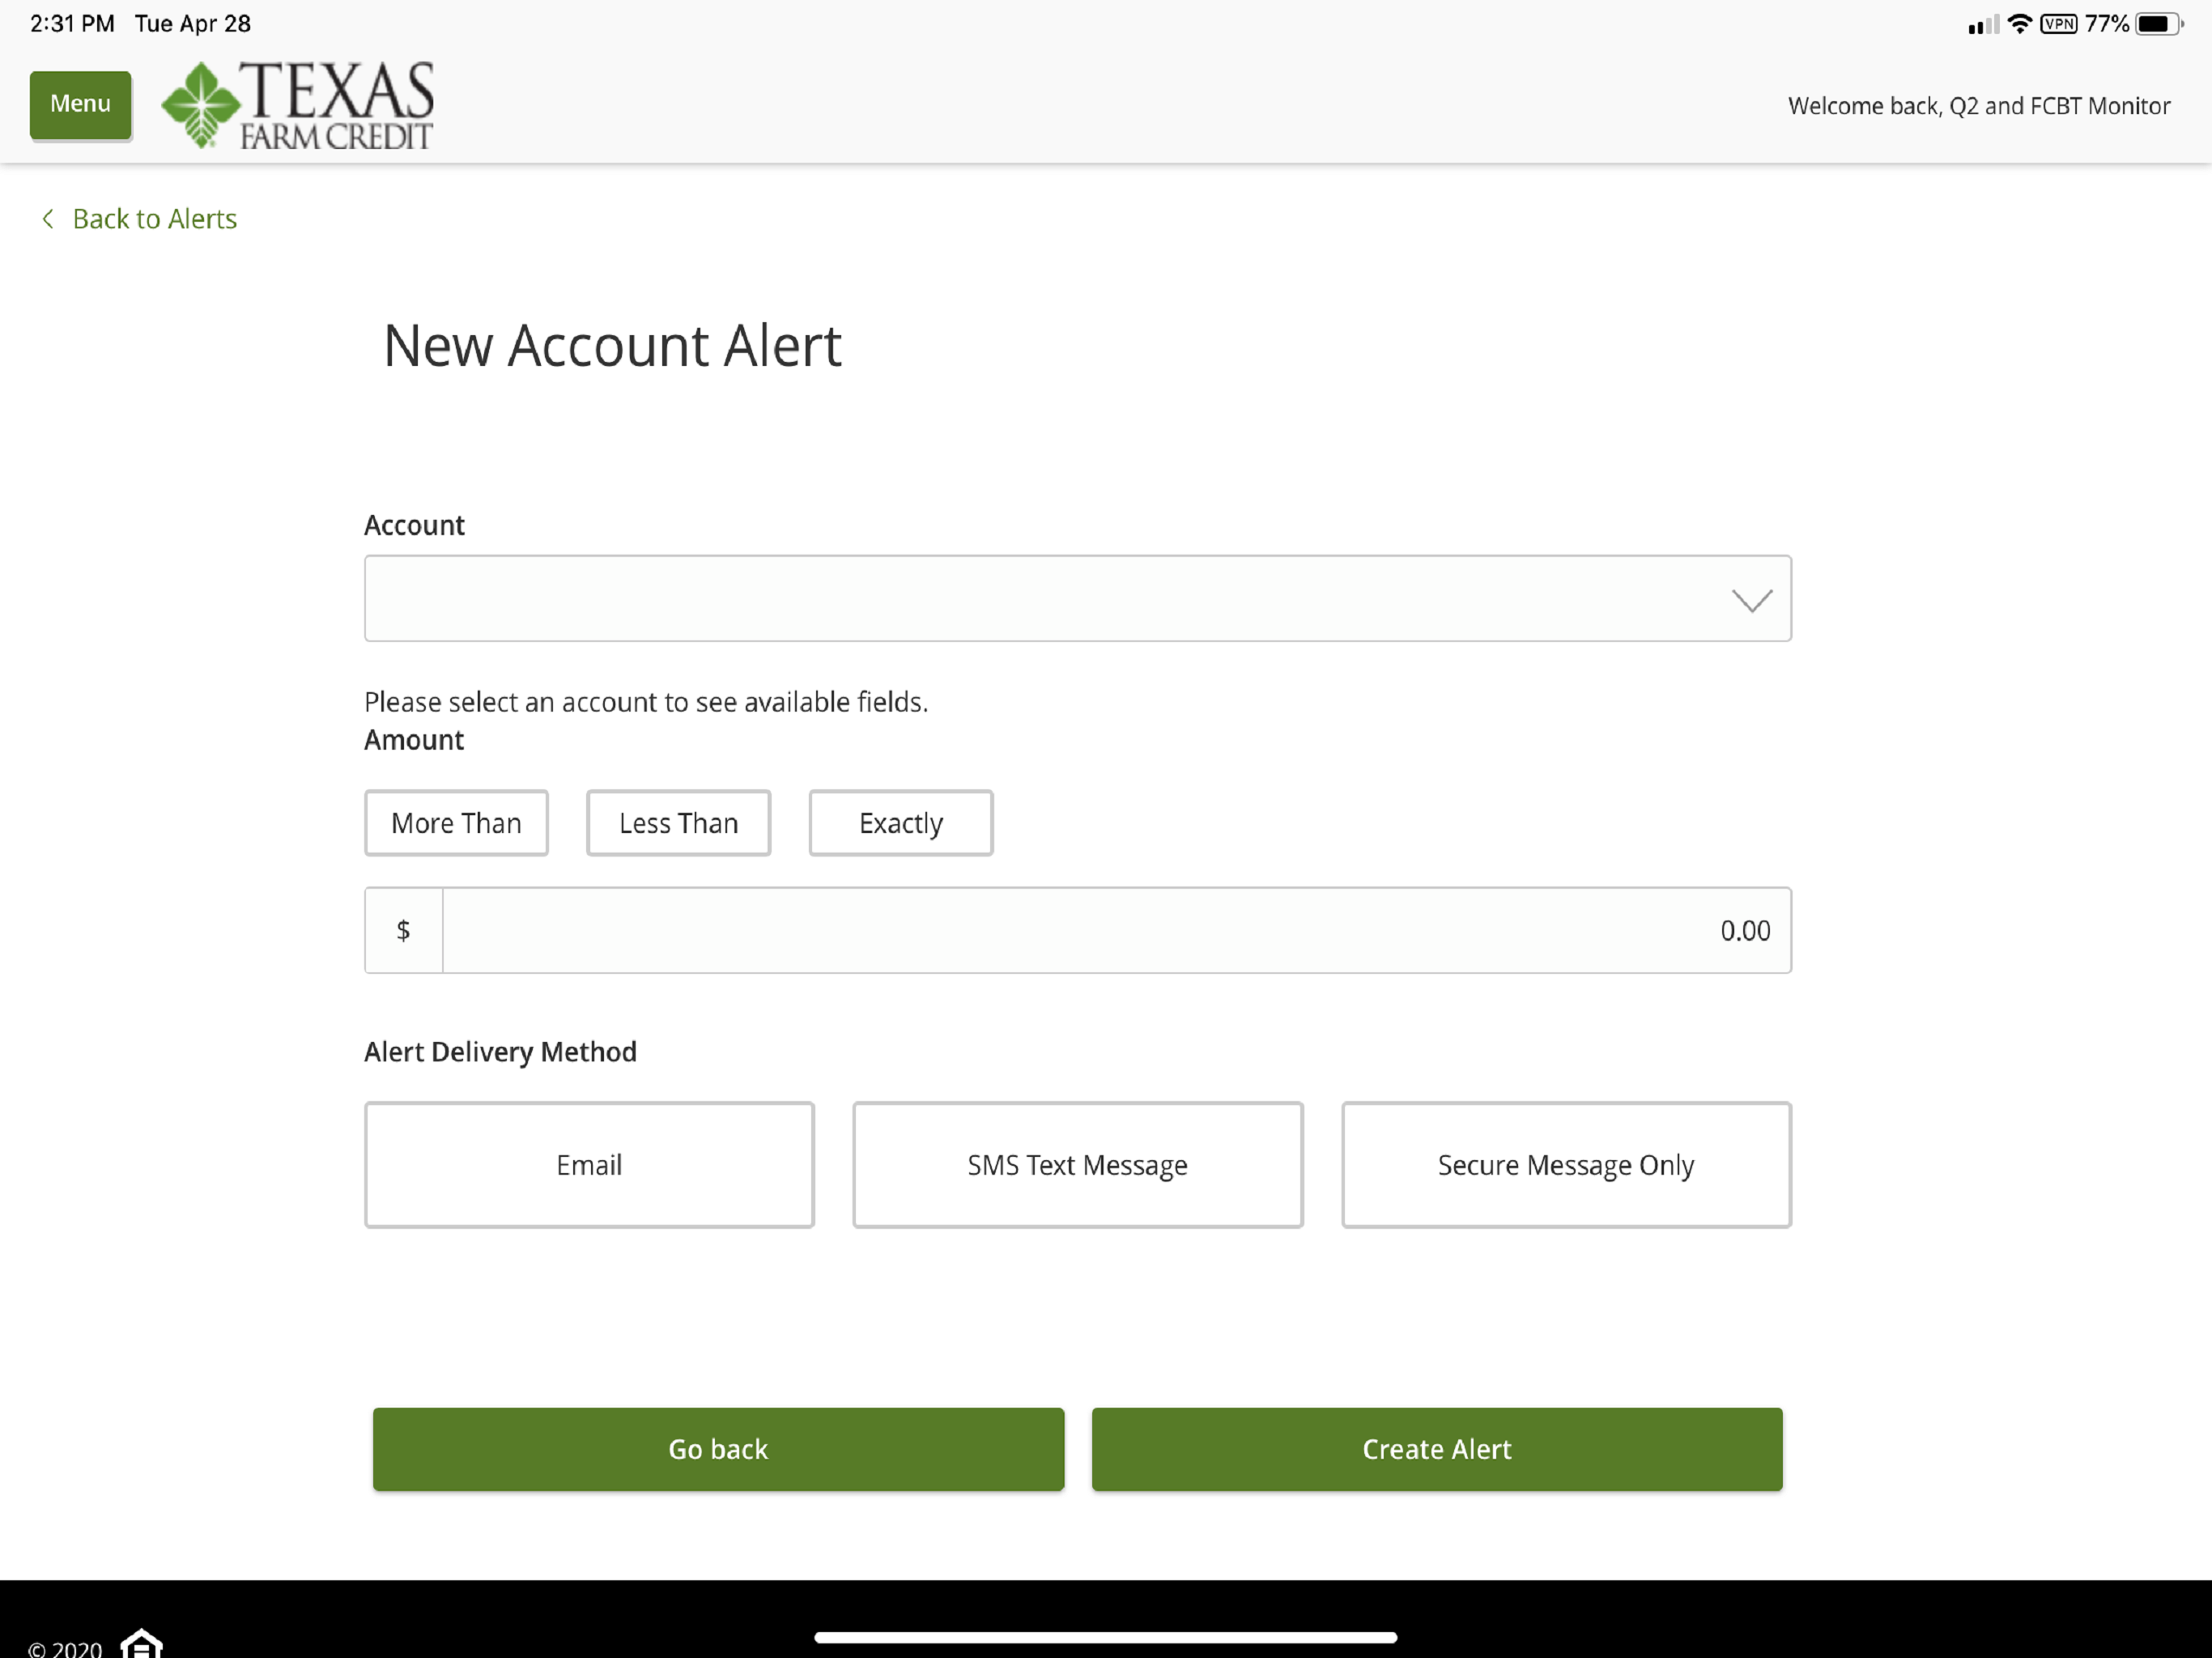Click the Equal Housing icon in footer

(141, 1644)
